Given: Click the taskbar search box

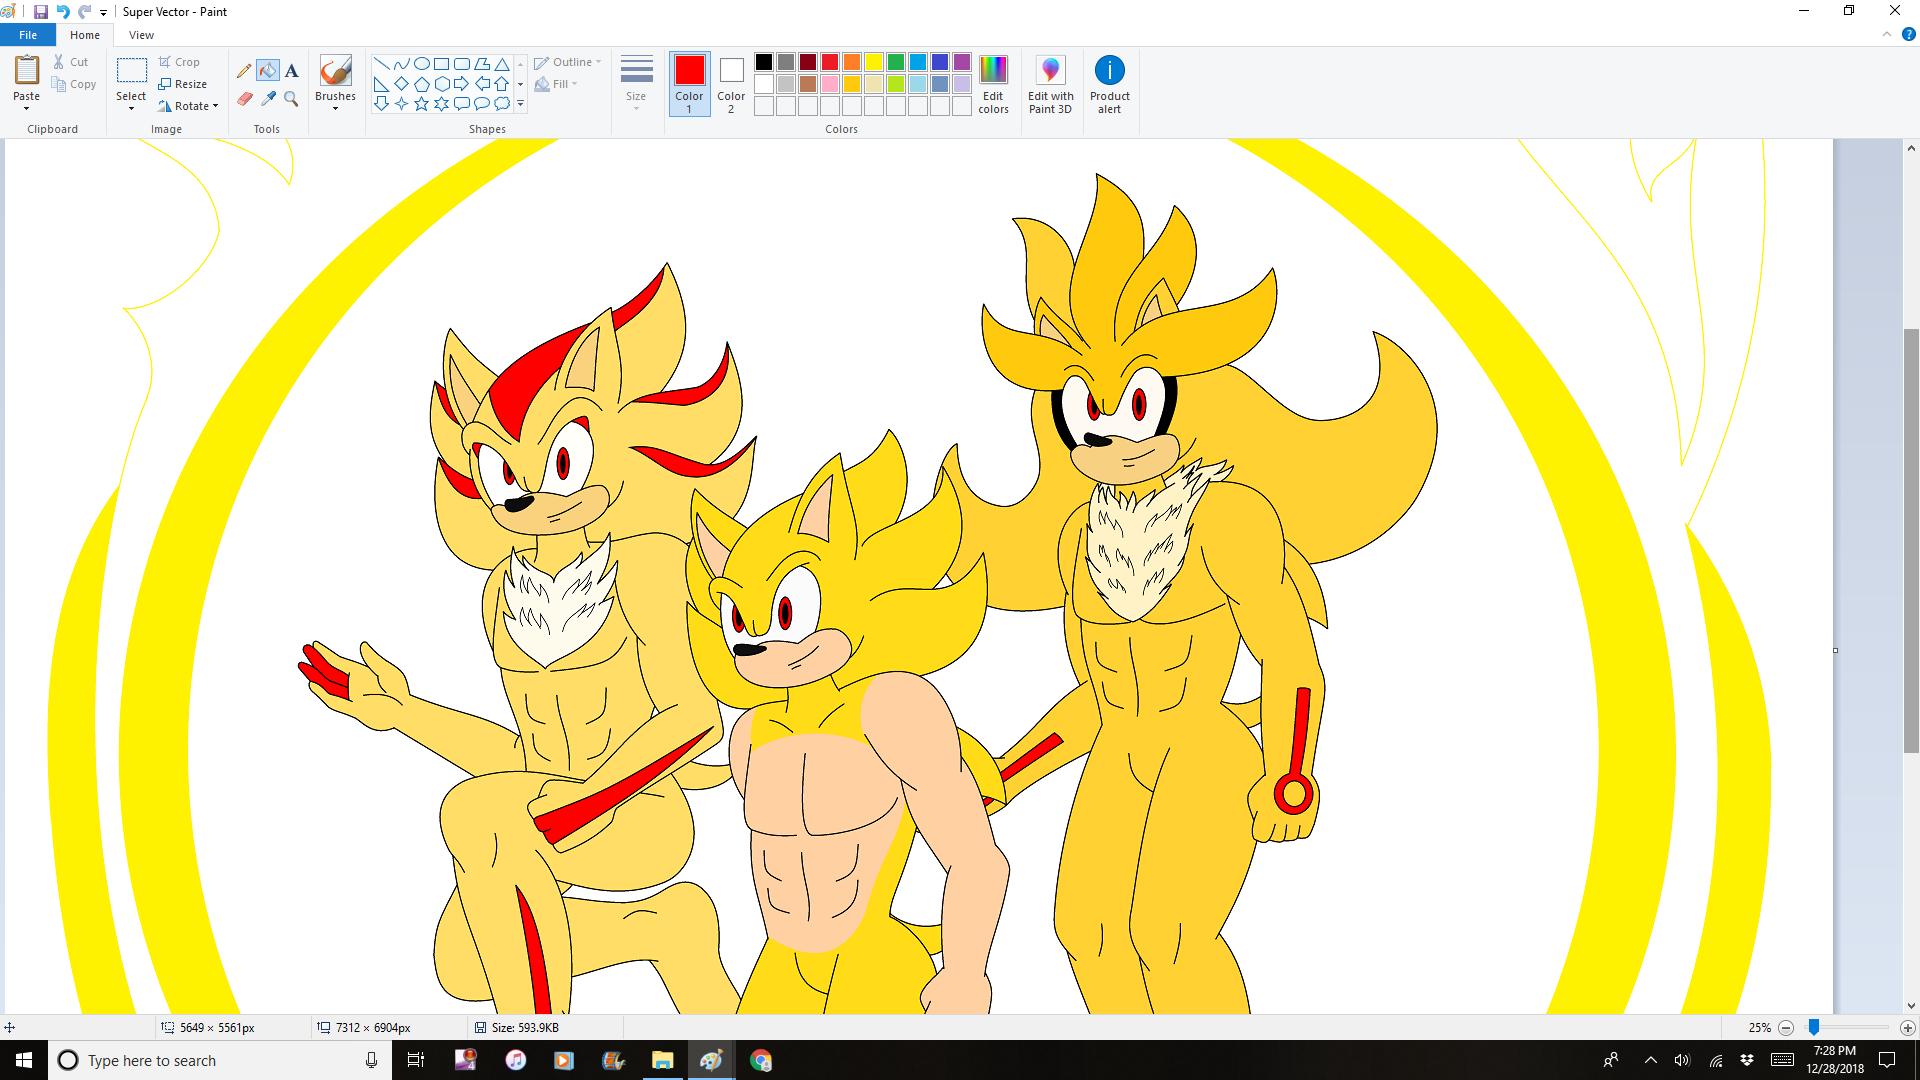Looking at the screenshot, I should pyautogui.click(x=220, y=1060).
